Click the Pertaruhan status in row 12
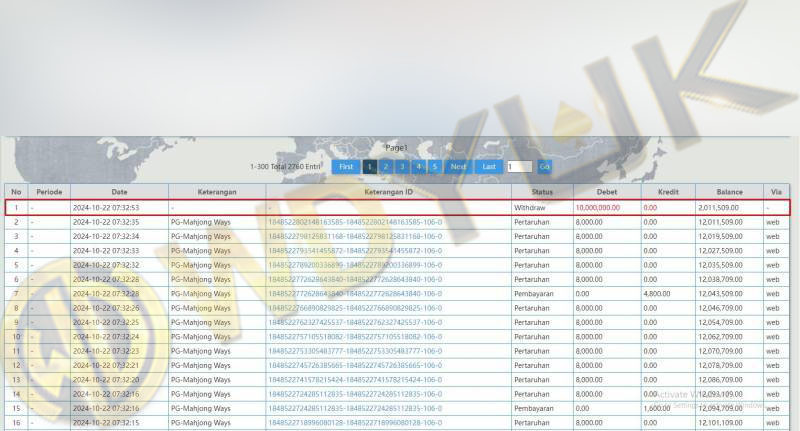The height and width of the screenshot is (431, 800). tap(532, 365)
